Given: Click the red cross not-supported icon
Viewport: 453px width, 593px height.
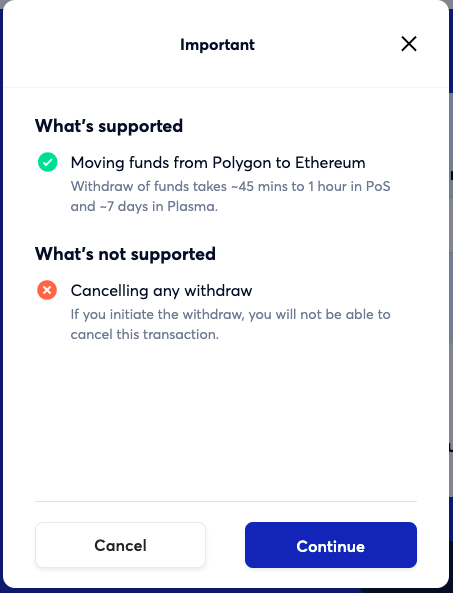Looking at the screenshot, I should pos(47,290).
